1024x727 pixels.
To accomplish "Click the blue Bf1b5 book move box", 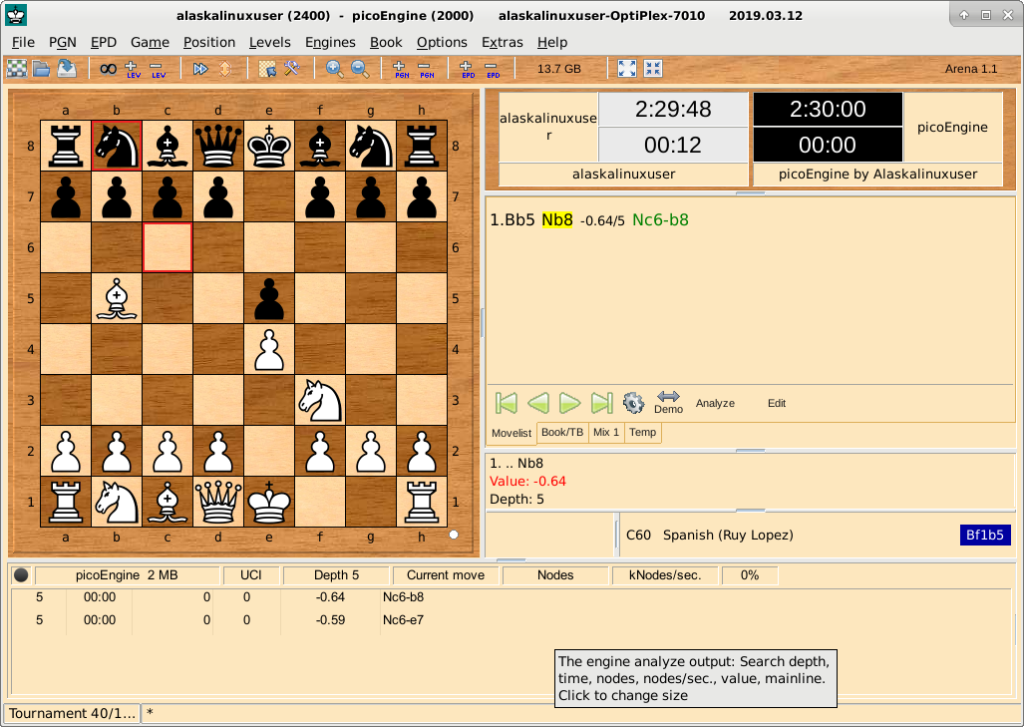I will [x=984, y=535].
